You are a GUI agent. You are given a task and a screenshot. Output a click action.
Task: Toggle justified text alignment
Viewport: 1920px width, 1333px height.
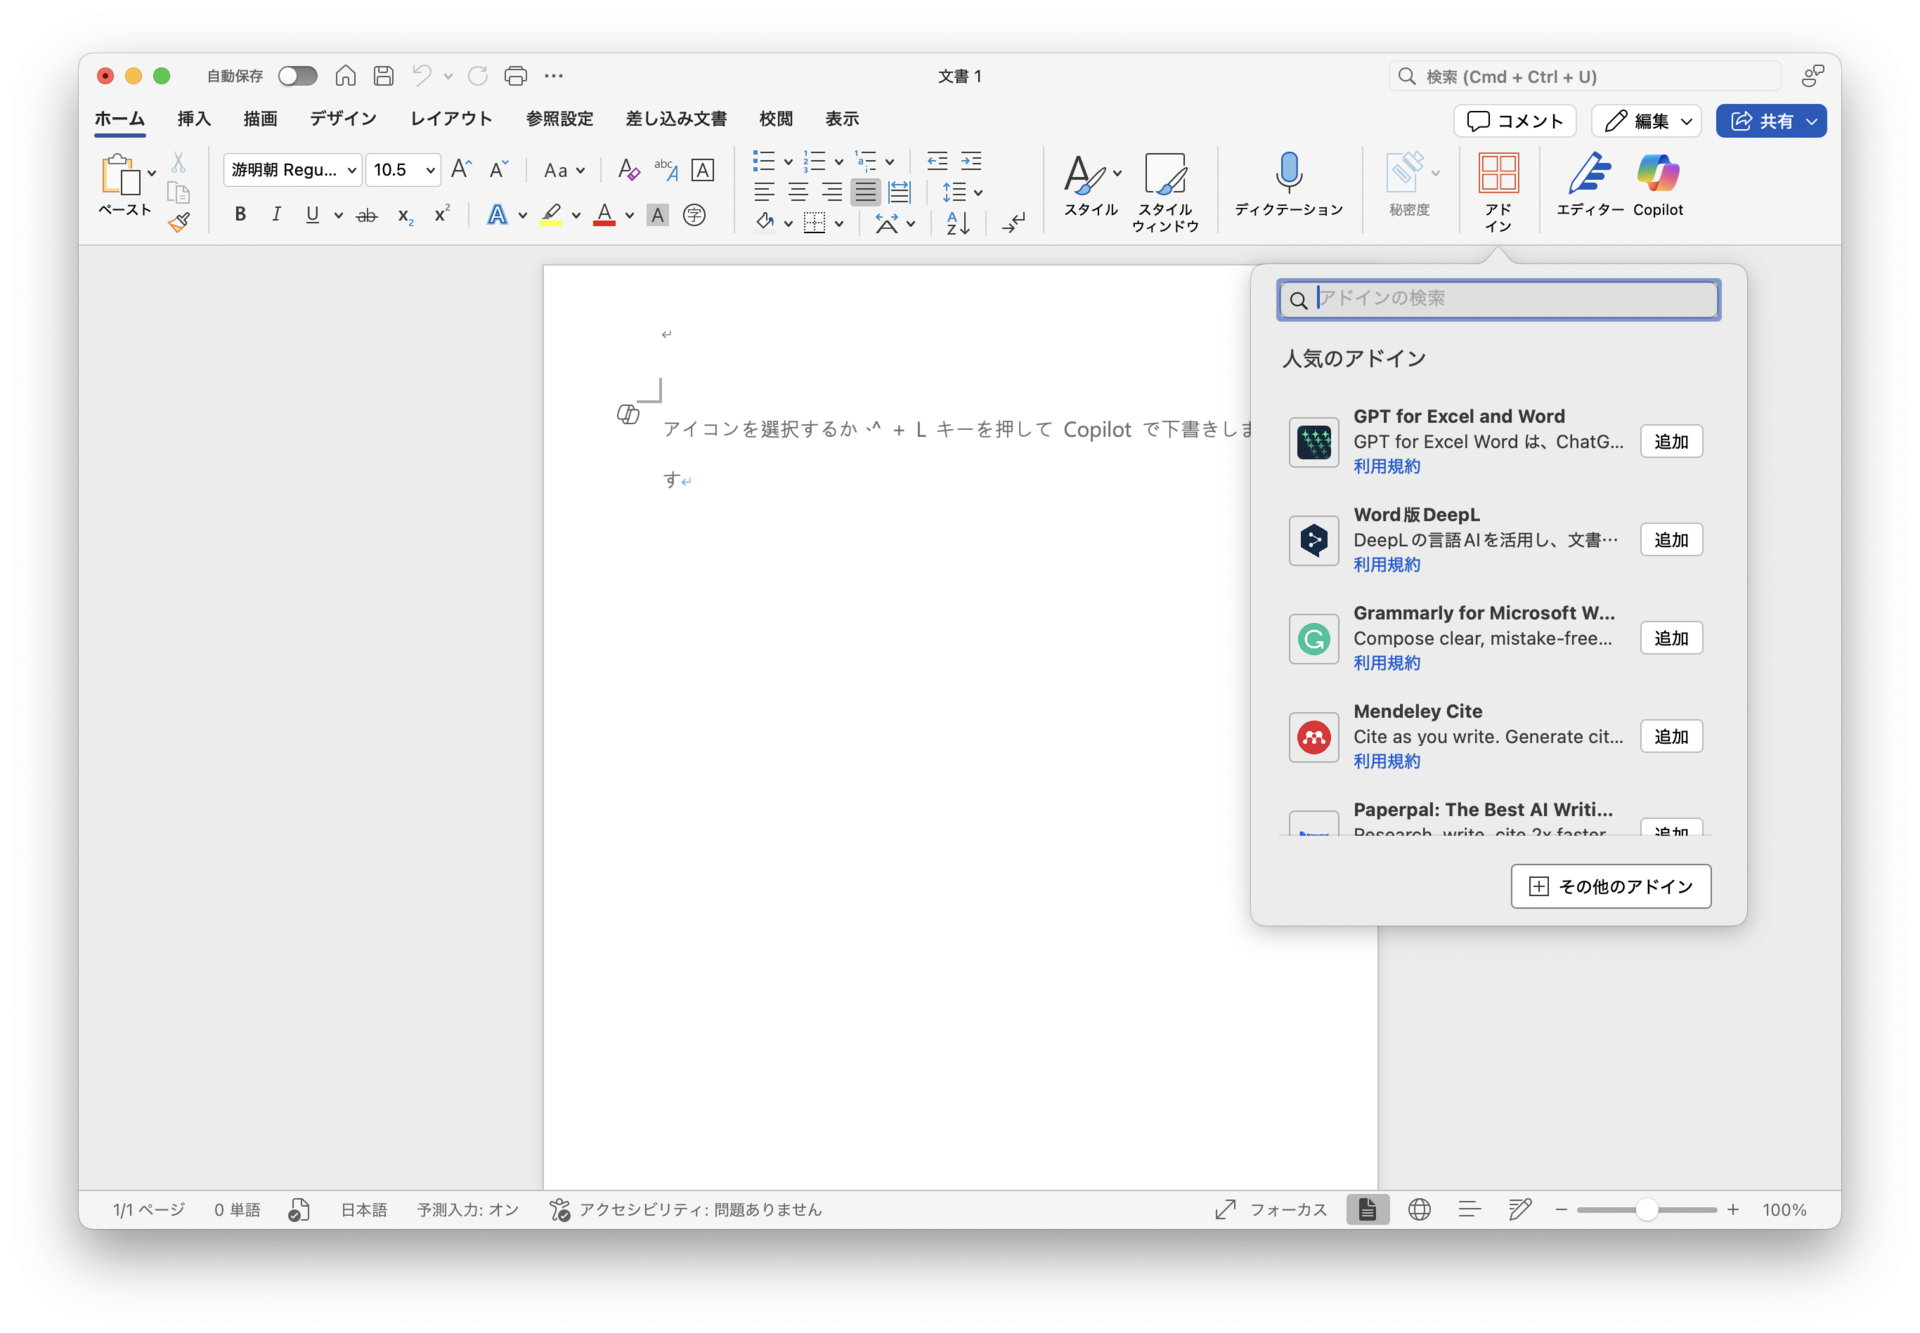pyautogui.click(x=866, y=192)
